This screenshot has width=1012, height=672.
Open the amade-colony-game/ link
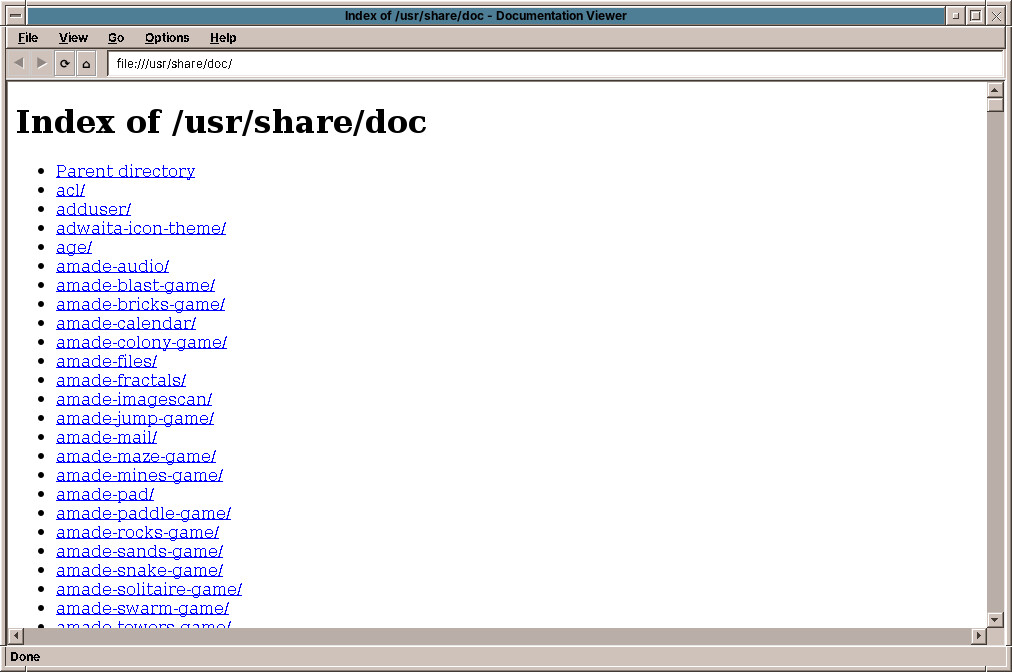(141, 342)
